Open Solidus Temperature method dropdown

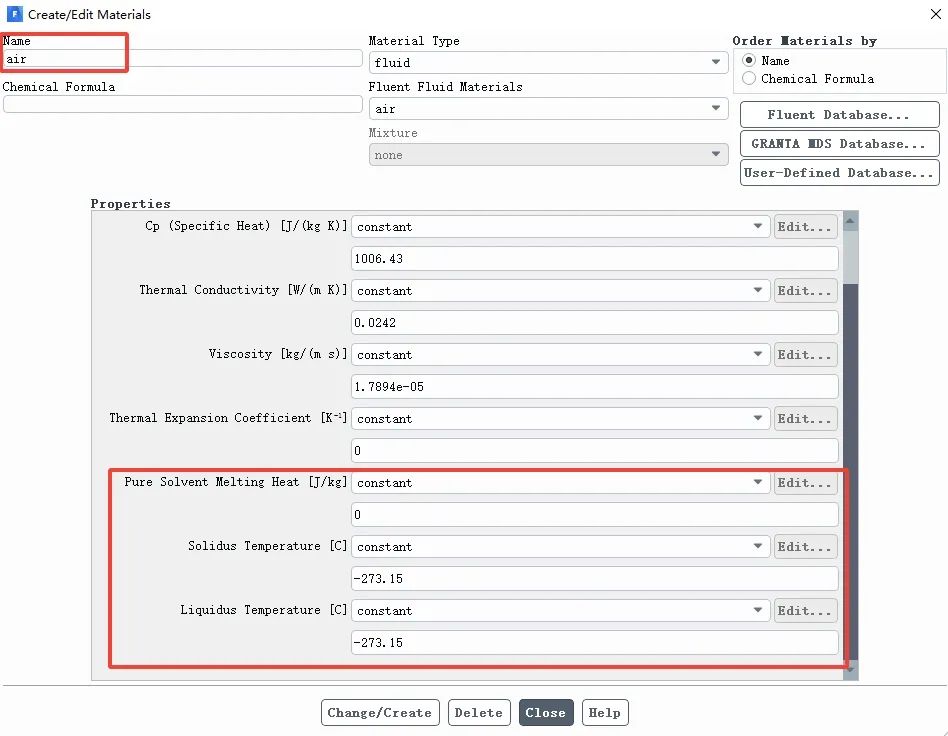560,547
